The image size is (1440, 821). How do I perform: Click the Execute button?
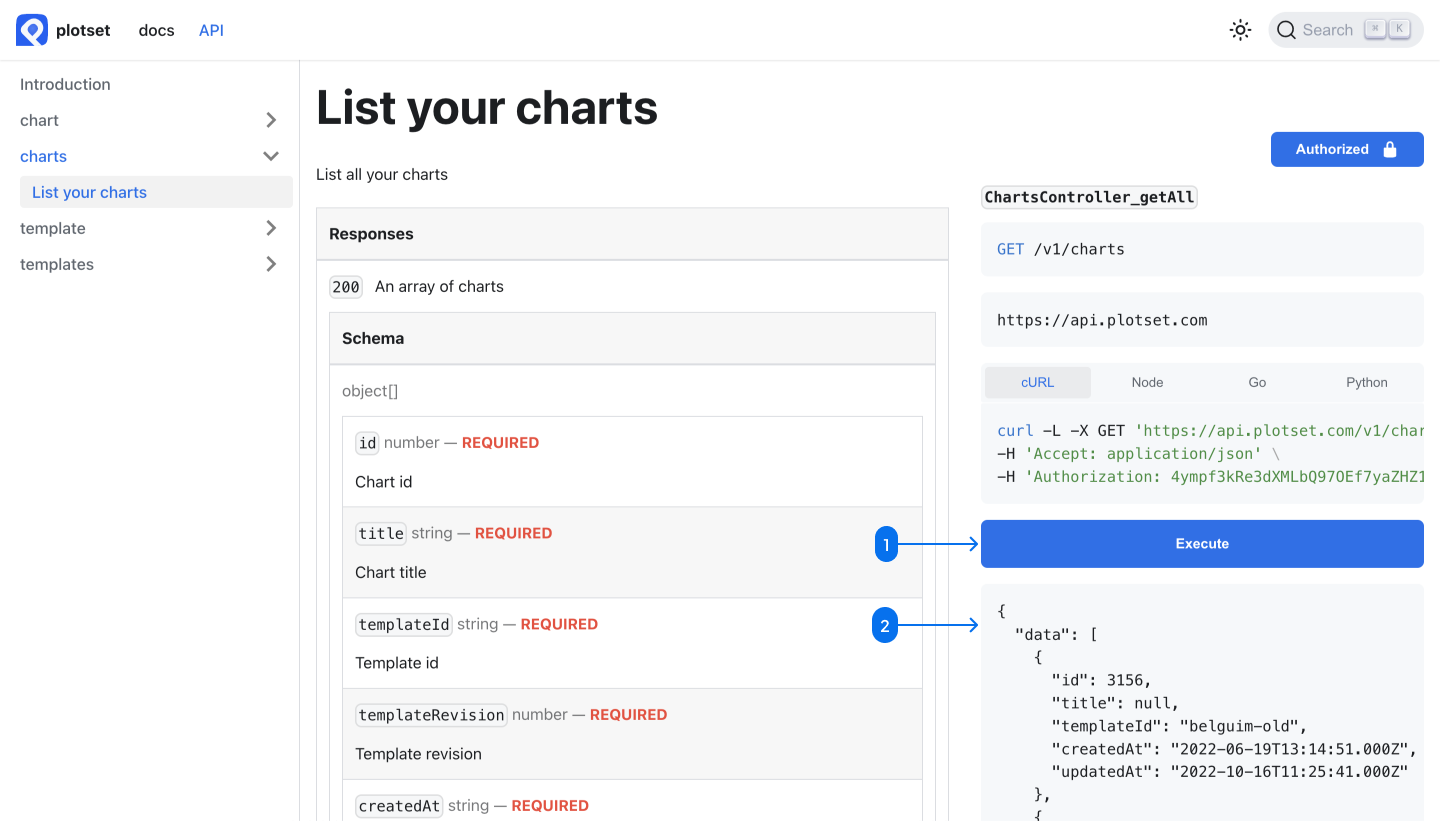point(1201,543)
